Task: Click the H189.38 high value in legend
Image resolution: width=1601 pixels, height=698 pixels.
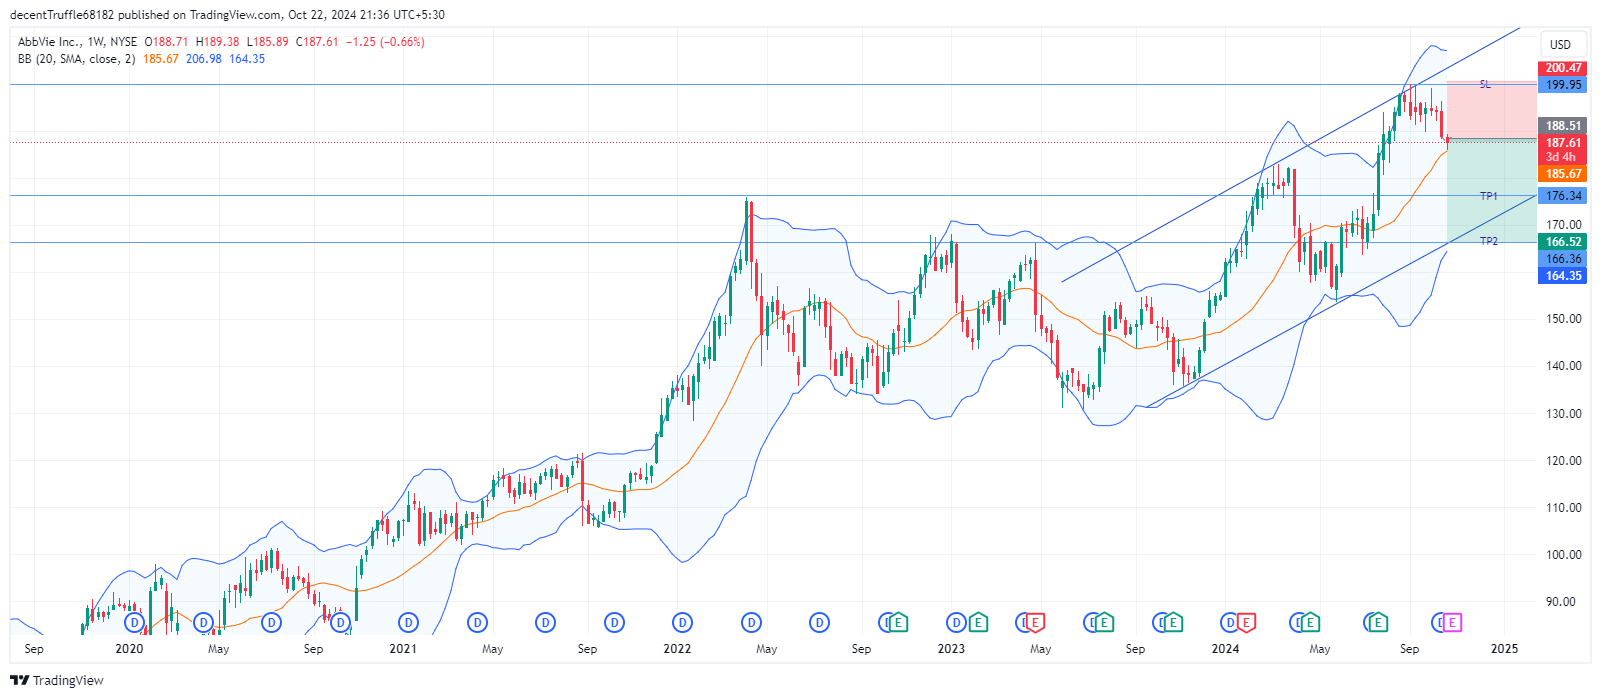Action: click(x=217, y=42)
